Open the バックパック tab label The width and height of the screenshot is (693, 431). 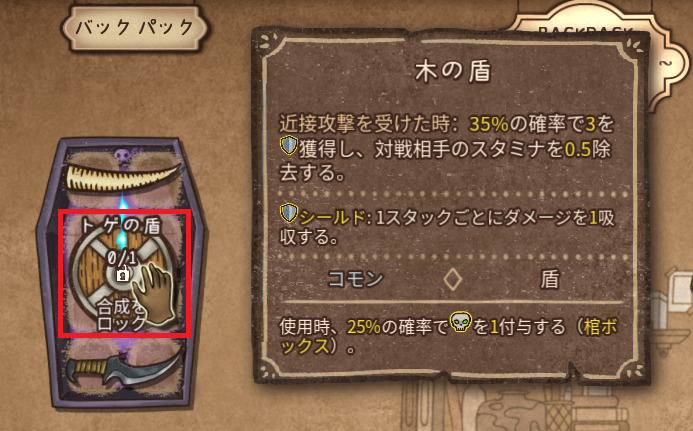(134, 27)
